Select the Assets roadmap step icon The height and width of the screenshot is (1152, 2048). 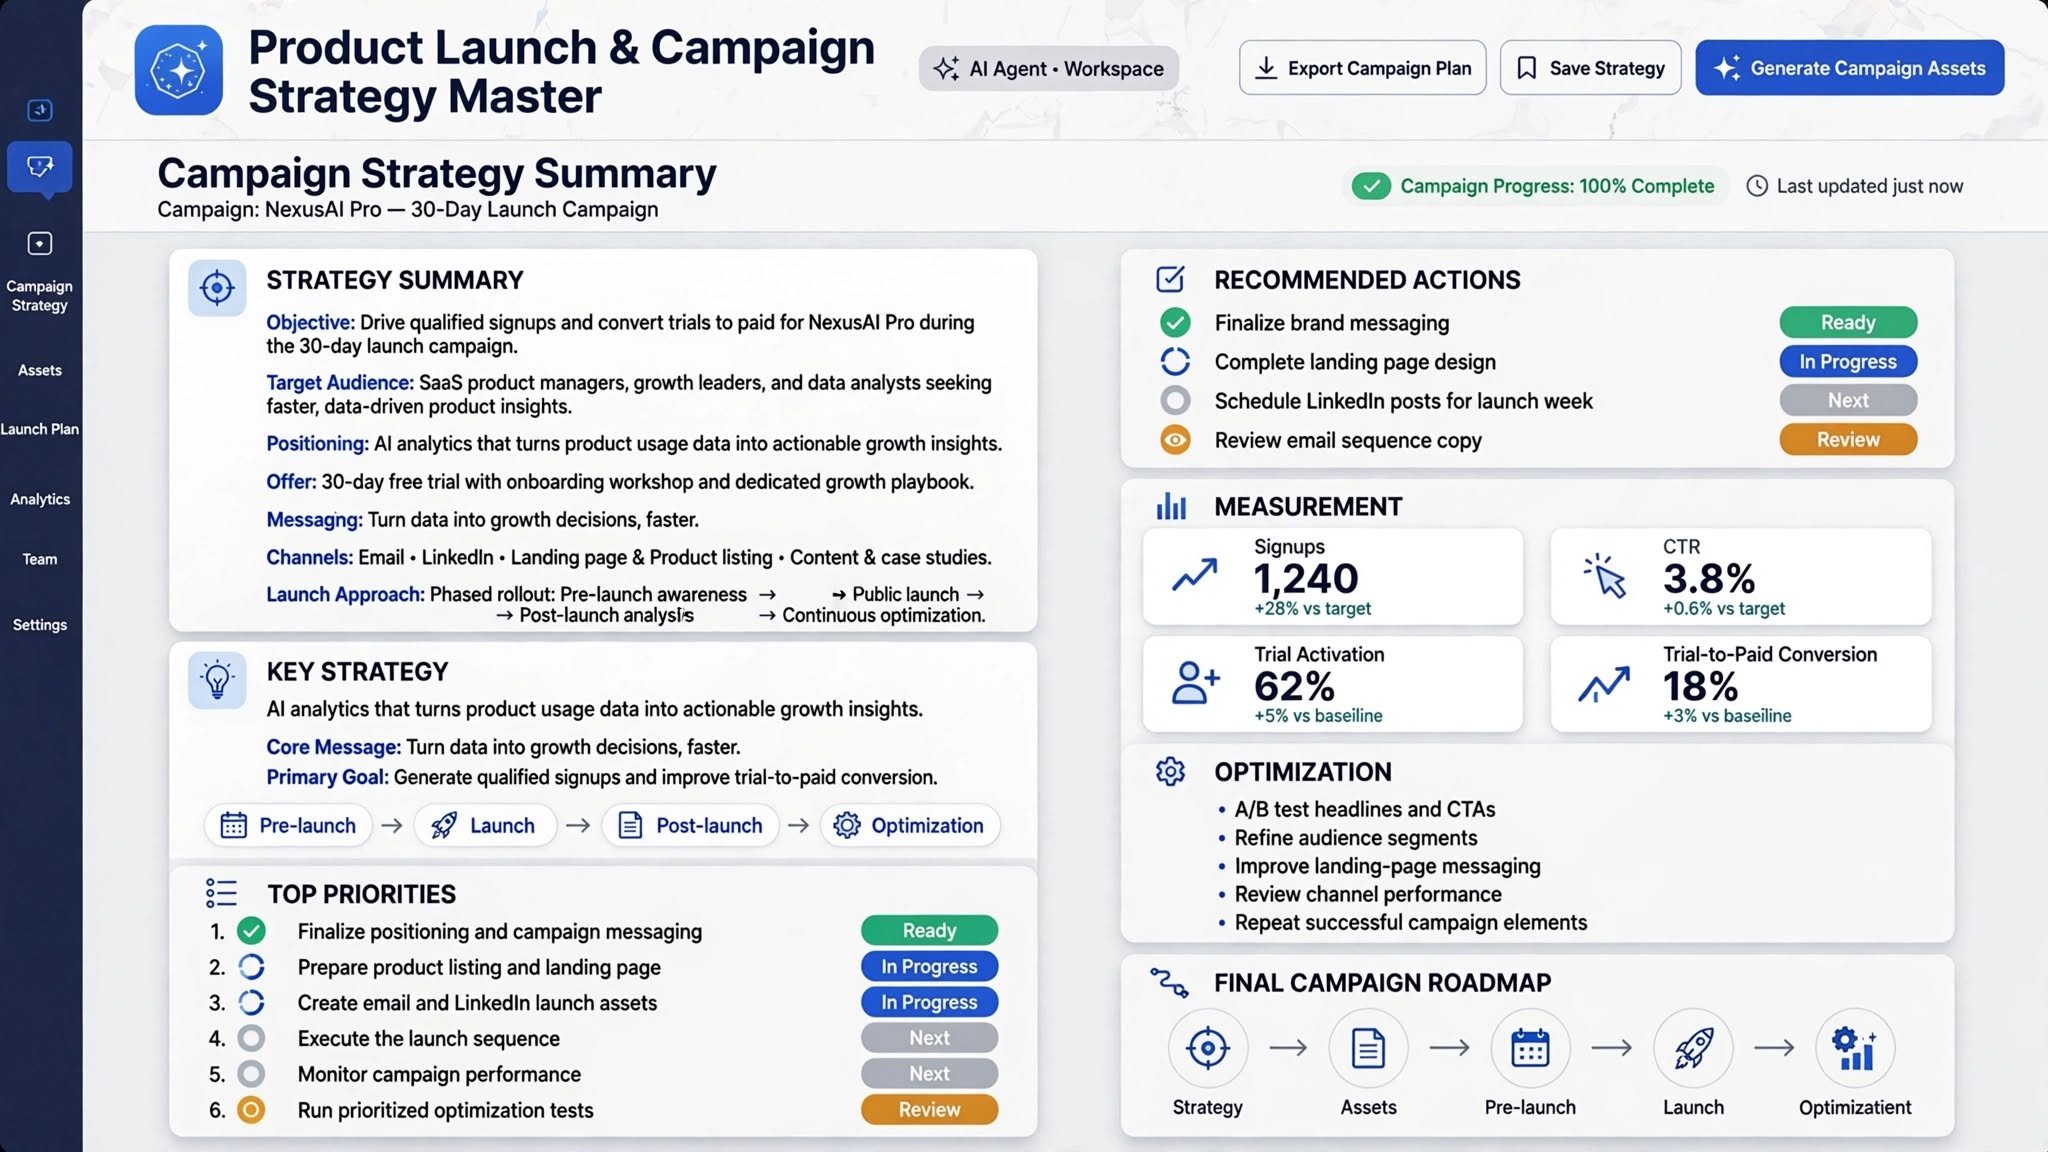(x=1368, y=1048)
